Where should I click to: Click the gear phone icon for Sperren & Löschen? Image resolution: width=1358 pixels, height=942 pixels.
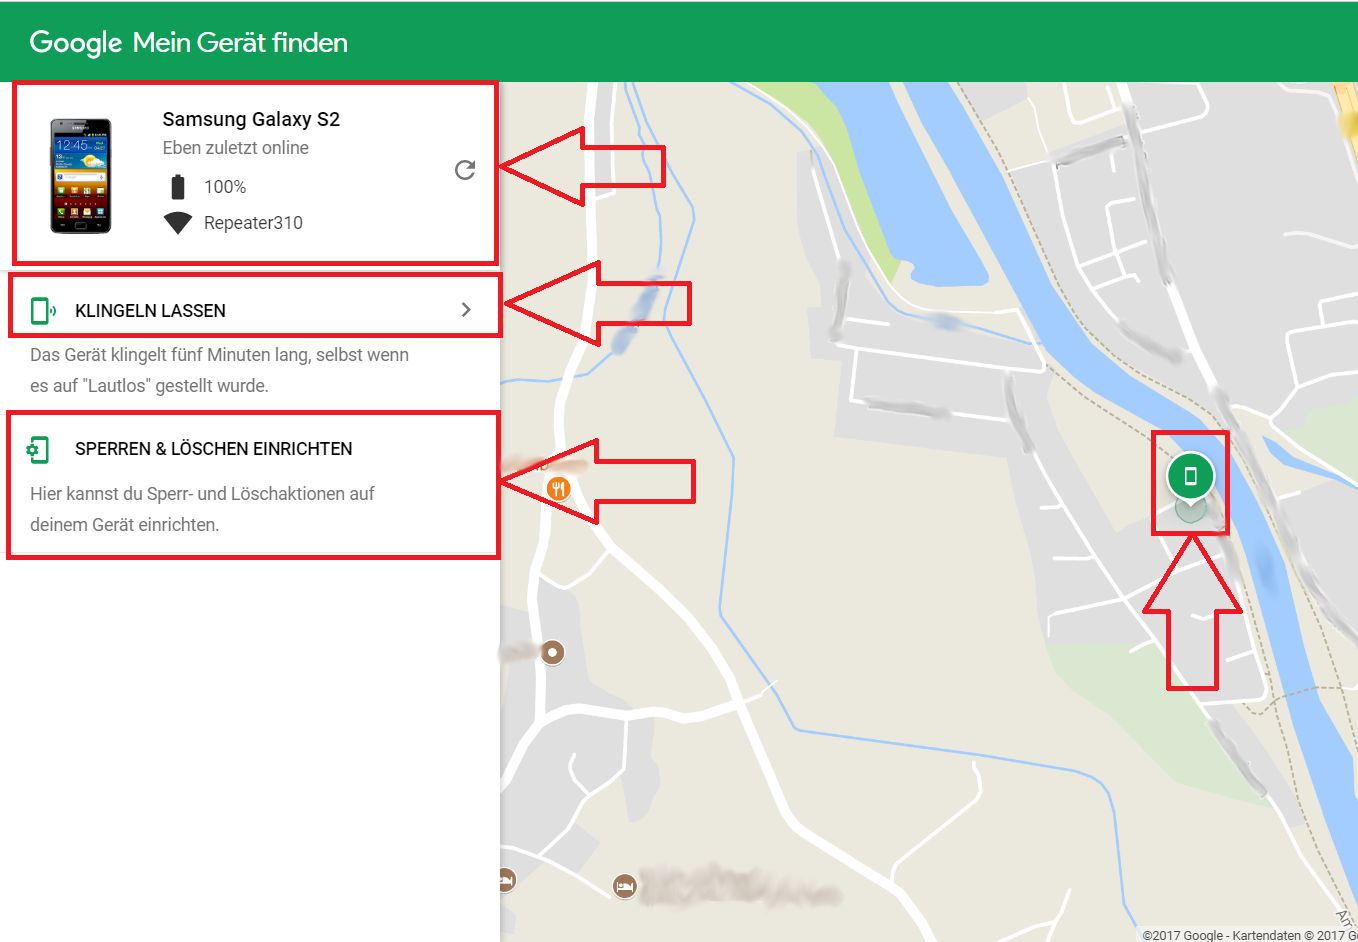pyautogui.click(x=38, y=450)
